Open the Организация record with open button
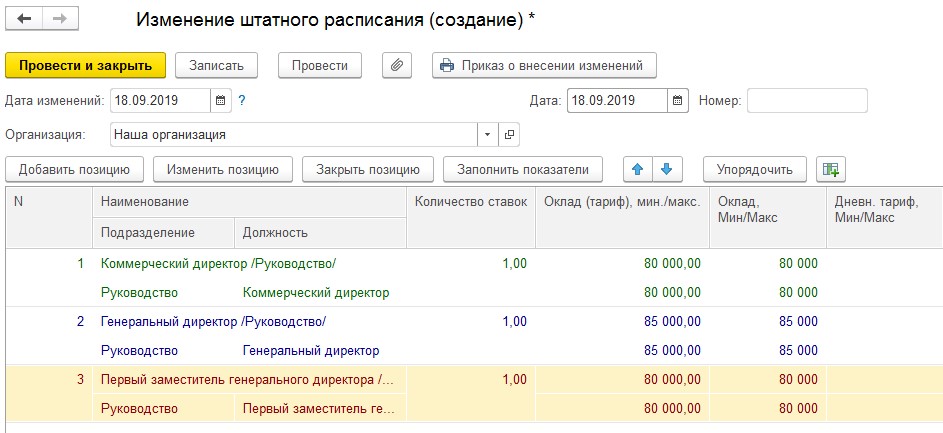The width and height of the screenshot is (943, 433). pos(509,134)
